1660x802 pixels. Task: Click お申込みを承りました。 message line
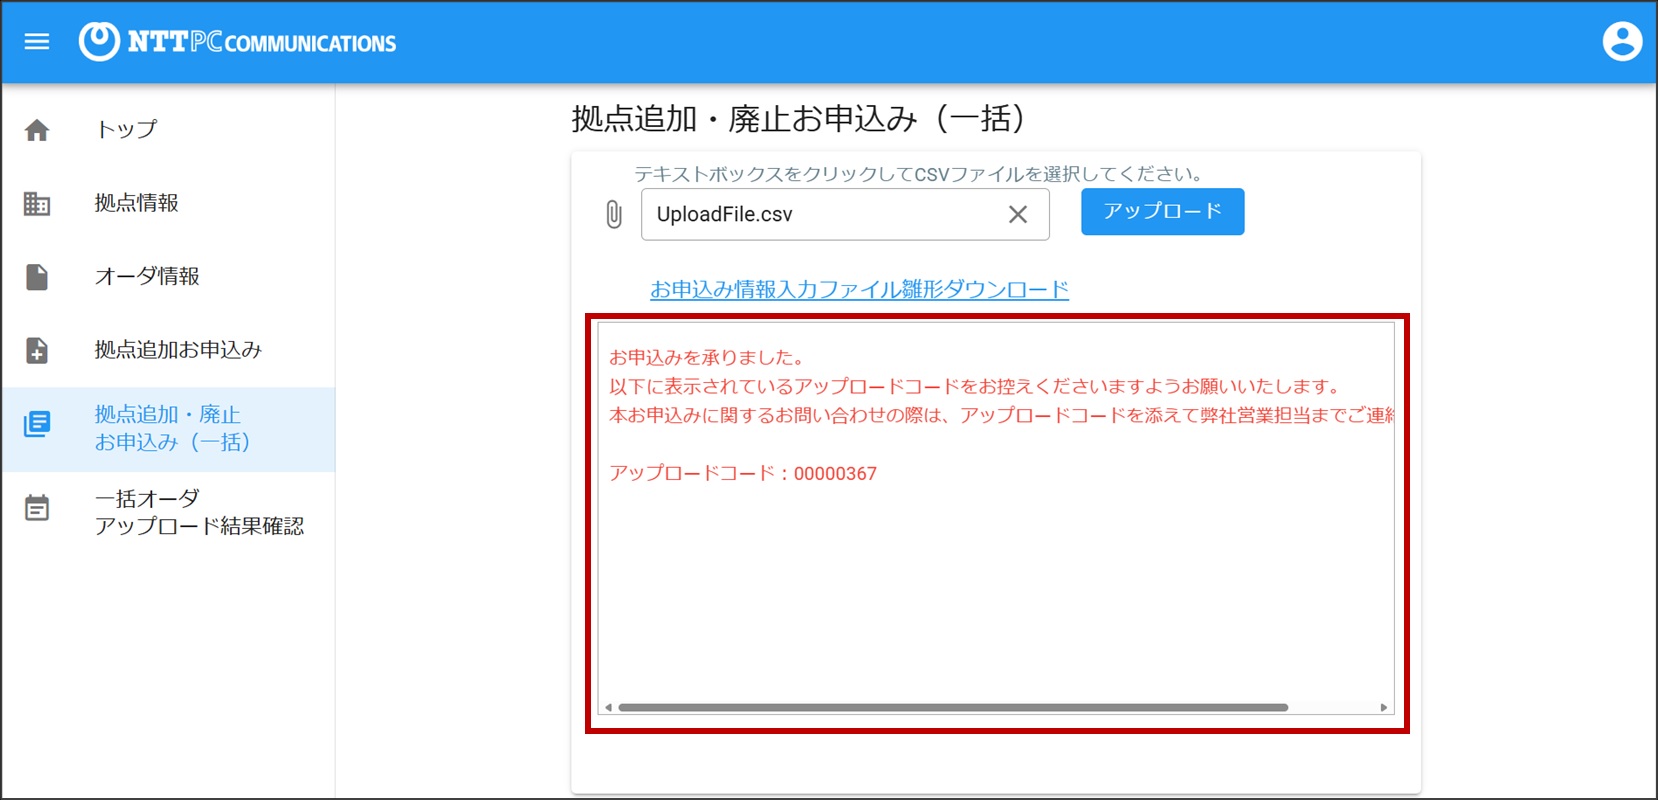[707, 358]
